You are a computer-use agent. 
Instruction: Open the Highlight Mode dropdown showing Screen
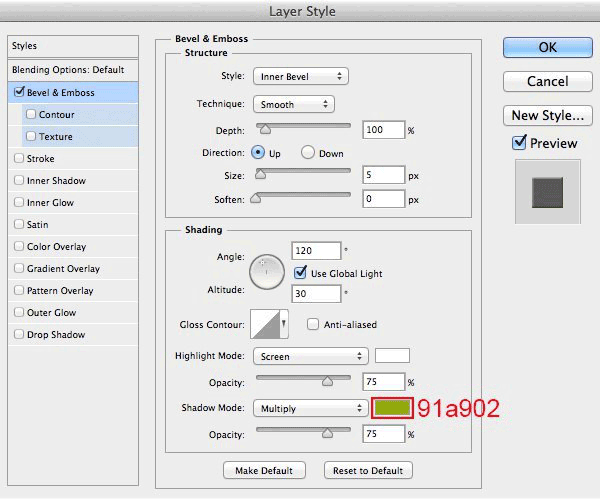coord(311,356)
